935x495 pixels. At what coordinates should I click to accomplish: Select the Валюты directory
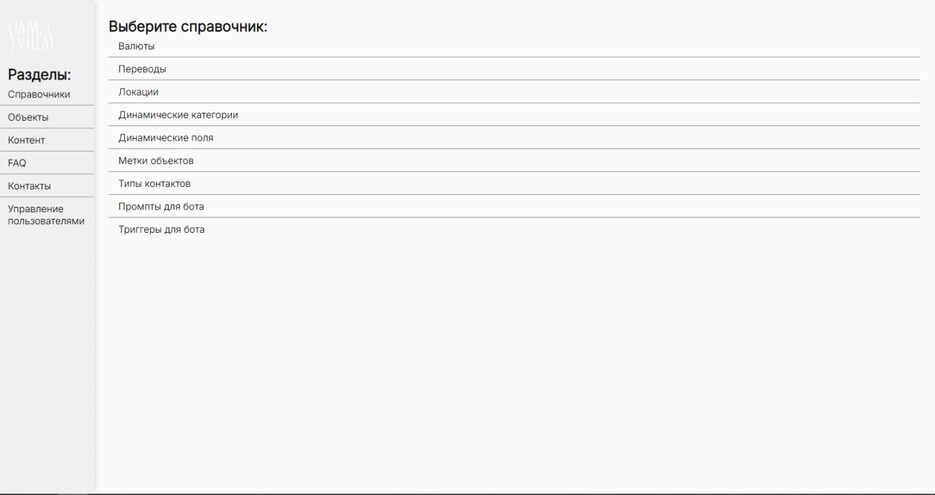click(x=137, y=46)
